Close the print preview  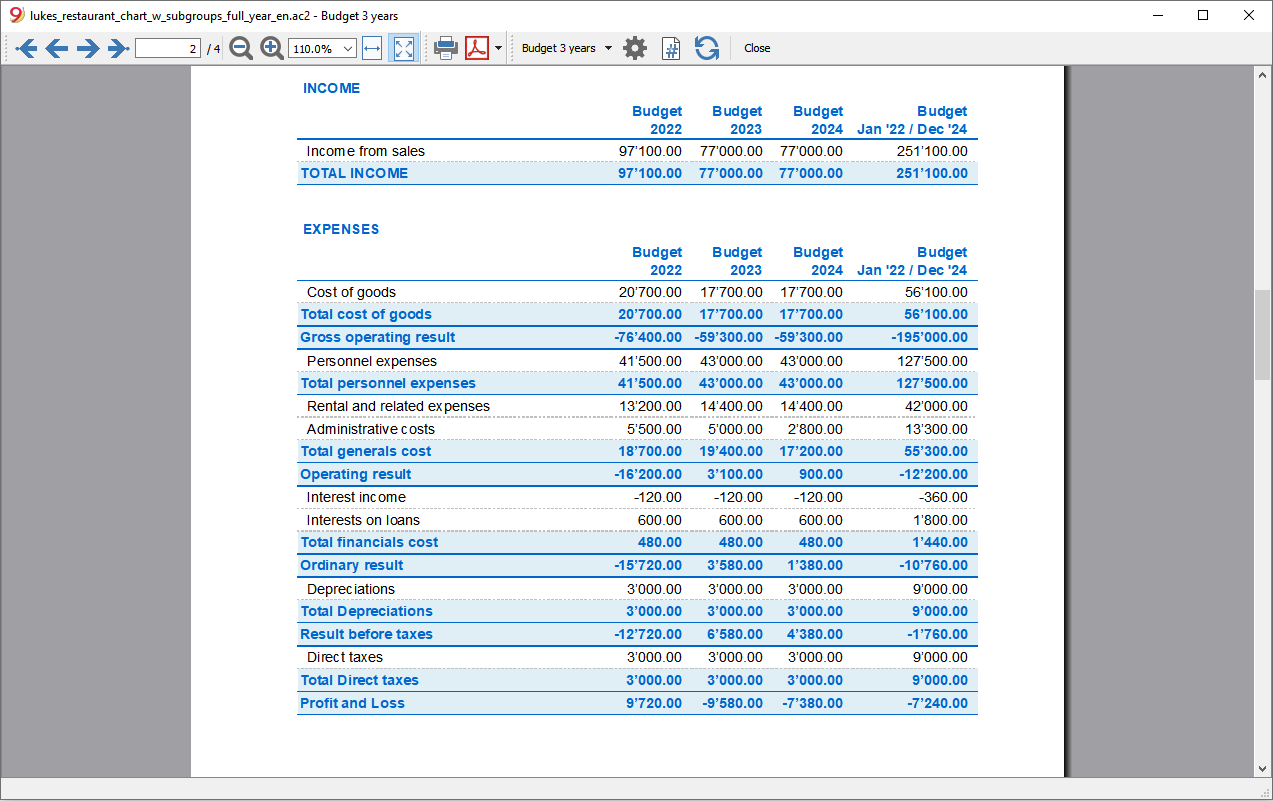pyautogui.click(x=757, y=48)
